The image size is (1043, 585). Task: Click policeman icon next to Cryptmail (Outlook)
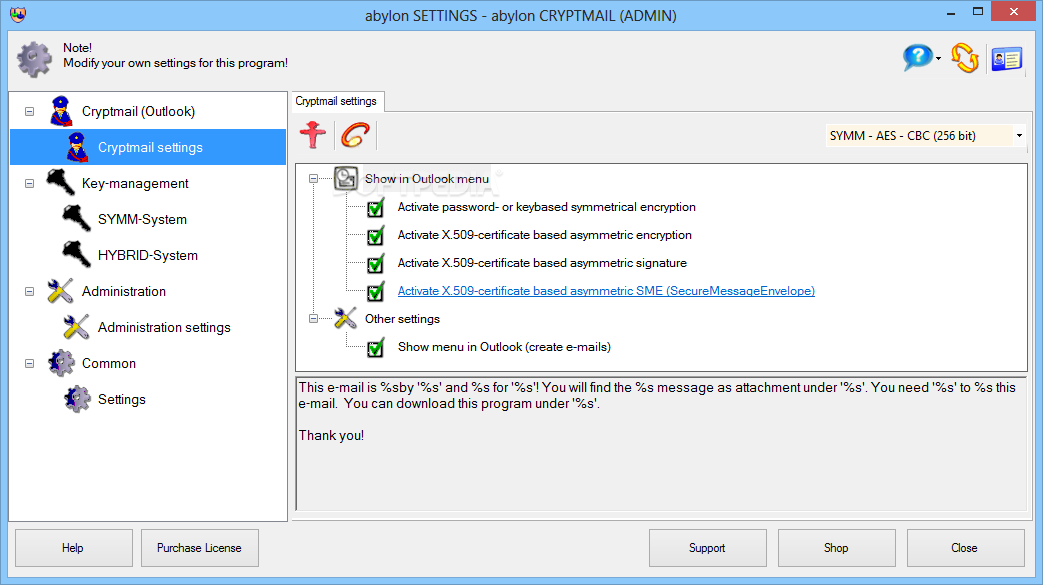[x=61, y=111]
